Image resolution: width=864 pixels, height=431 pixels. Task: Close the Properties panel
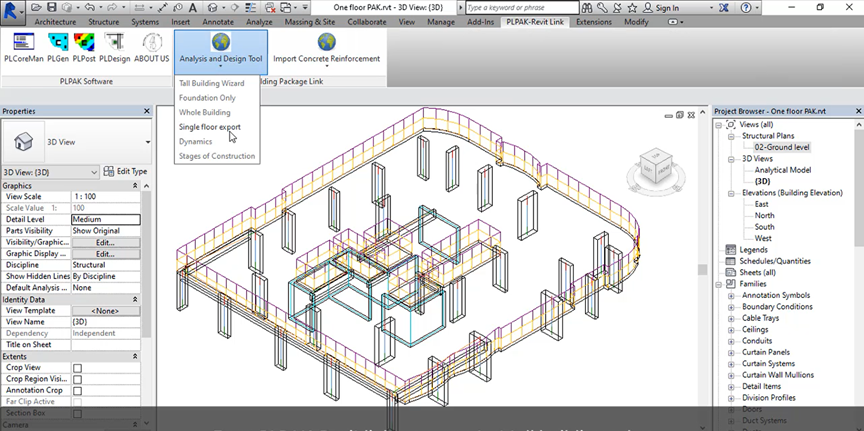(x=147, y=111)
